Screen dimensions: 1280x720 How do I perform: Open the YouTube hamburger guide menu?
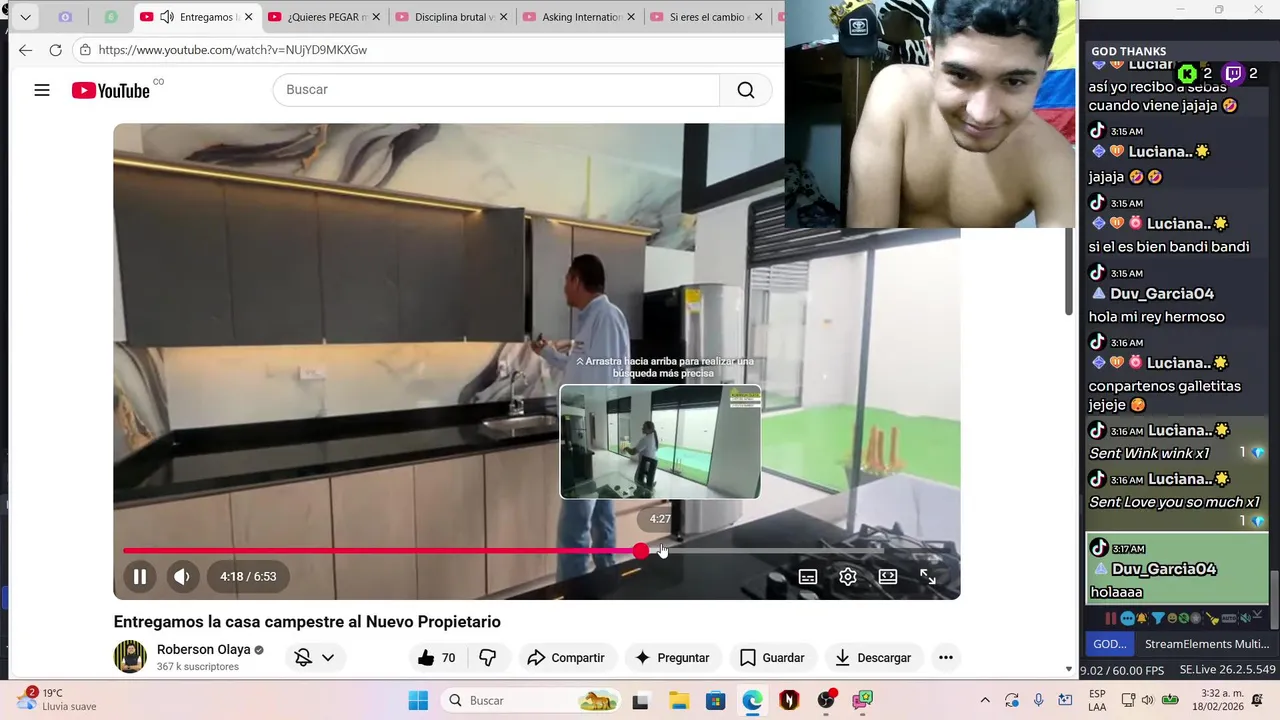[x=42, y=90]
